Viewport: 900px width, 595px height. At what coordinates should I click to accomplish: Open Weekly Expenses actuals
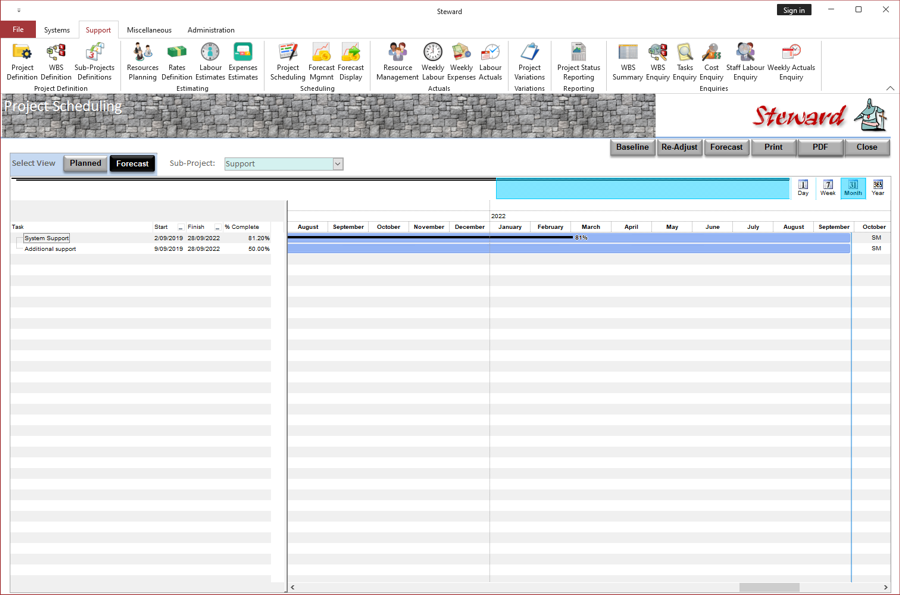click(x=461, y=62)
